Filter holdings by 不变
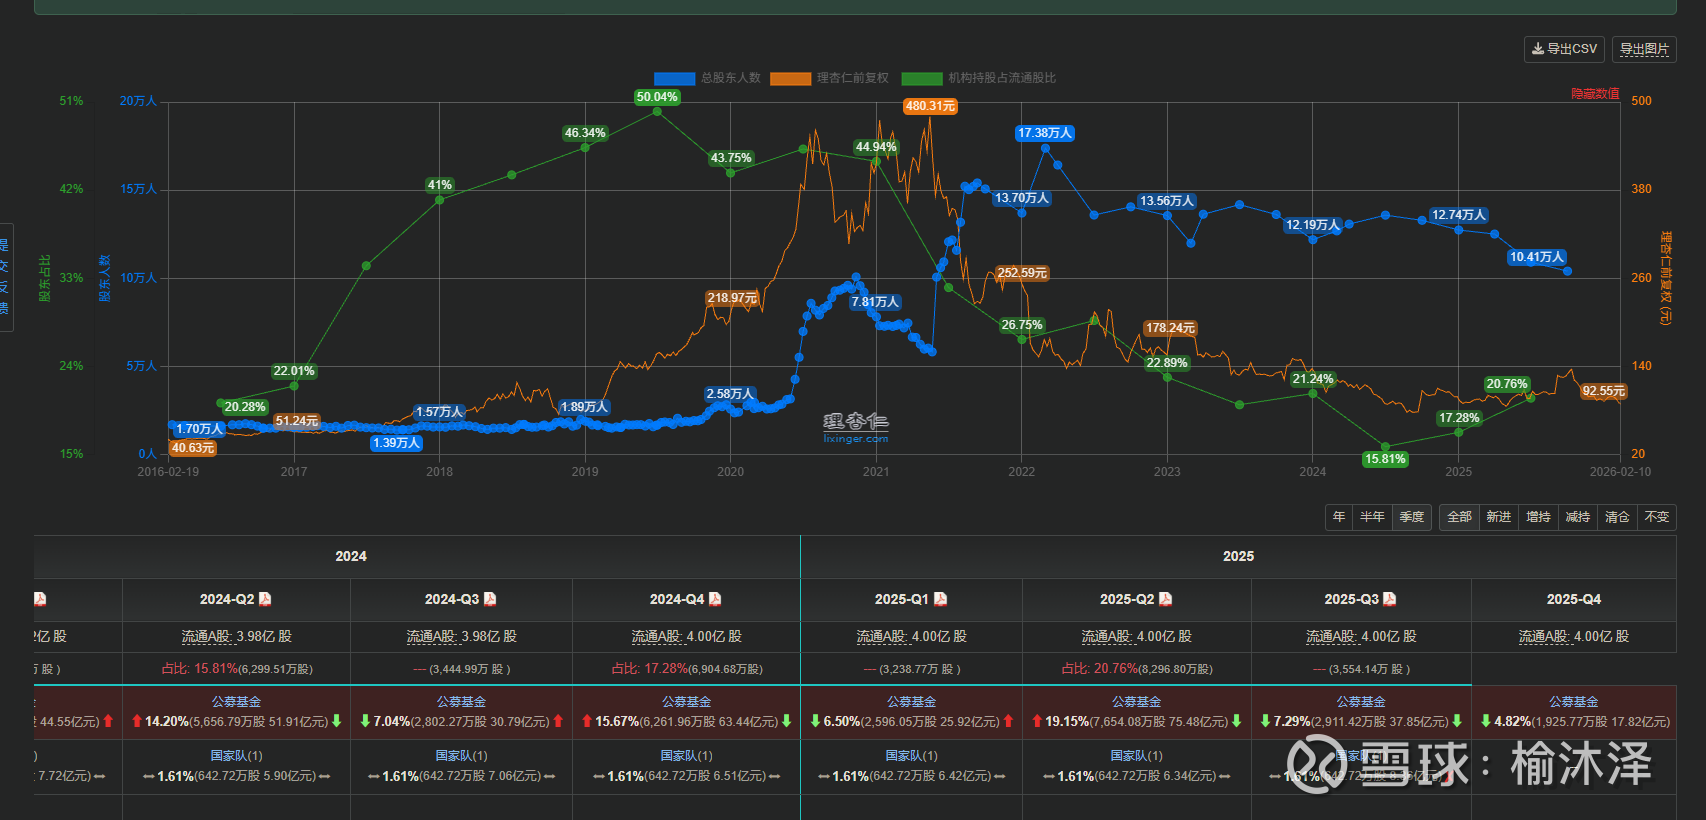Image resolution: width=1706 pixels, height=820 pixels. 1657,517
